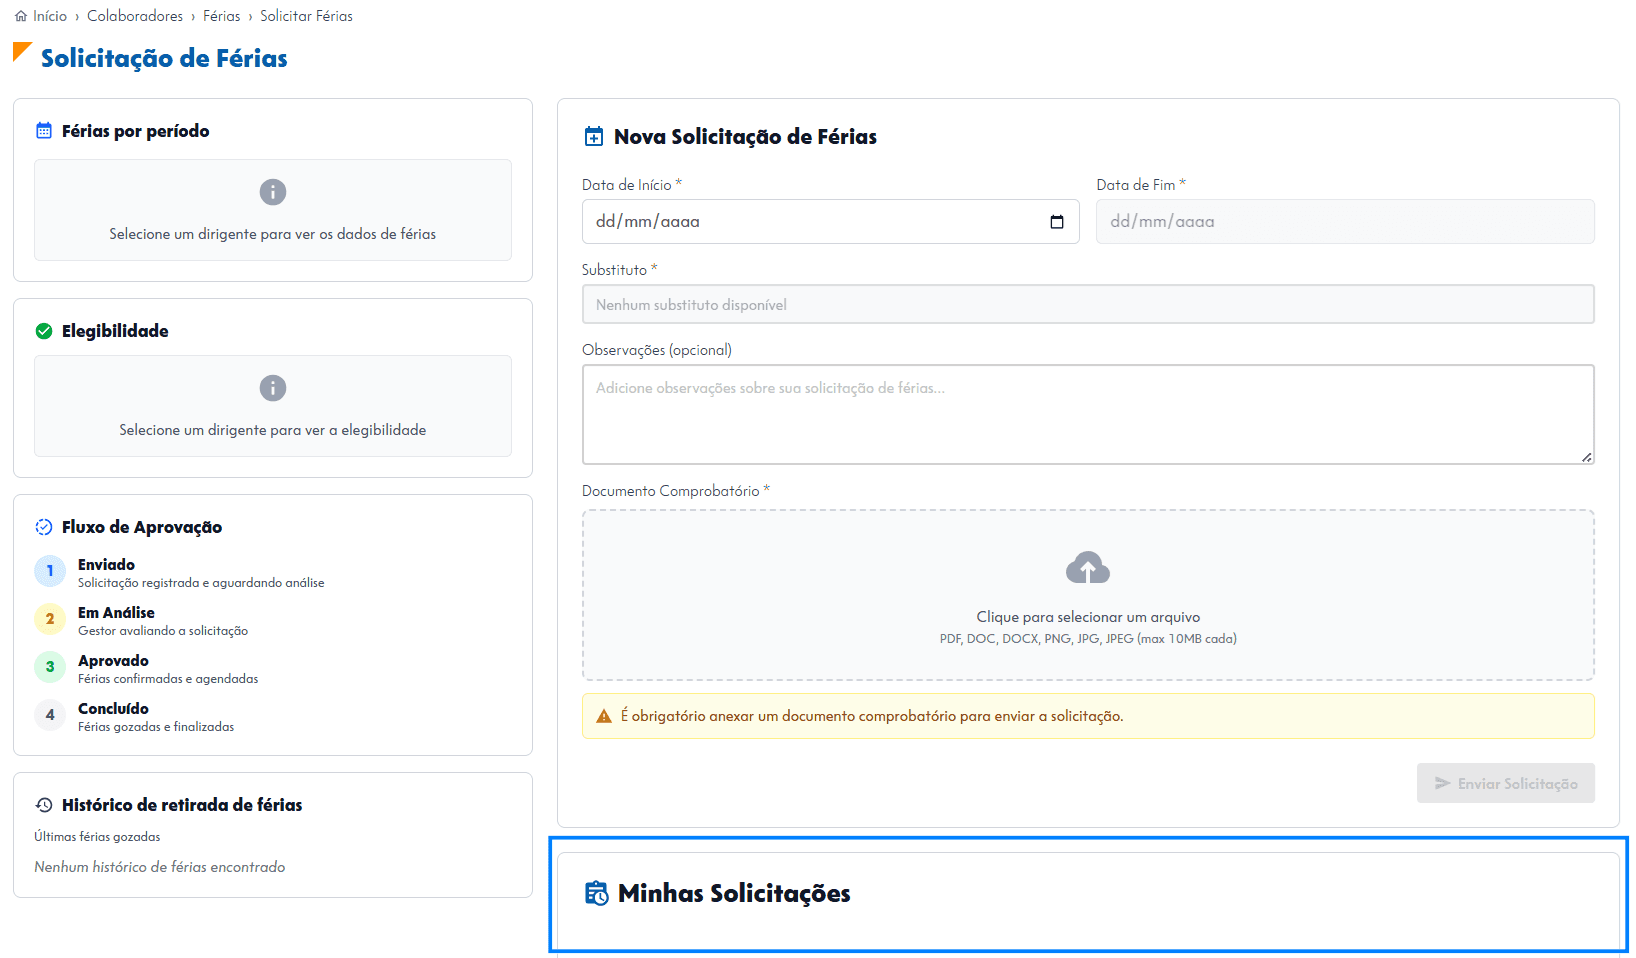Image resolution: width=1636 pixels, height=958 pixels.
Task: Click the Minhas Solicitações icon
Action: (x=597, y=893)
